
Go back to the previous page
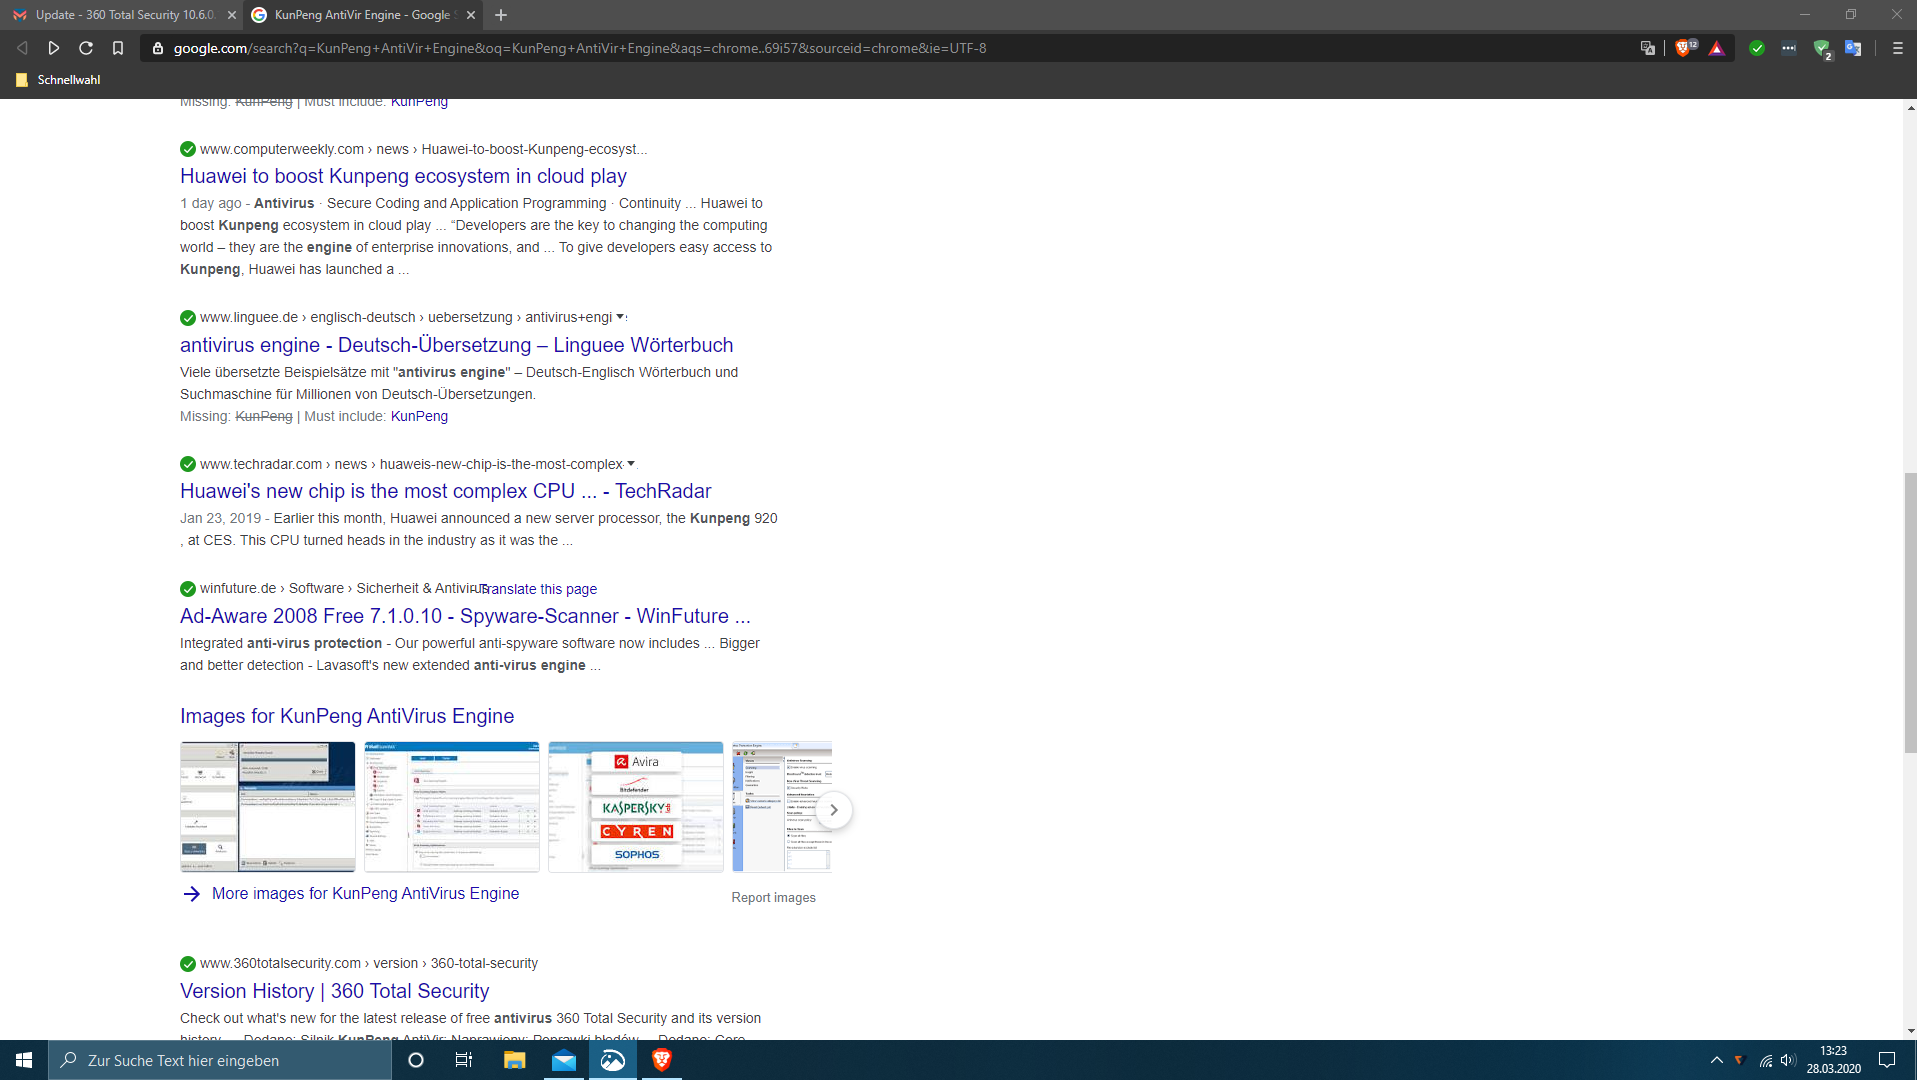click(22, 48)
